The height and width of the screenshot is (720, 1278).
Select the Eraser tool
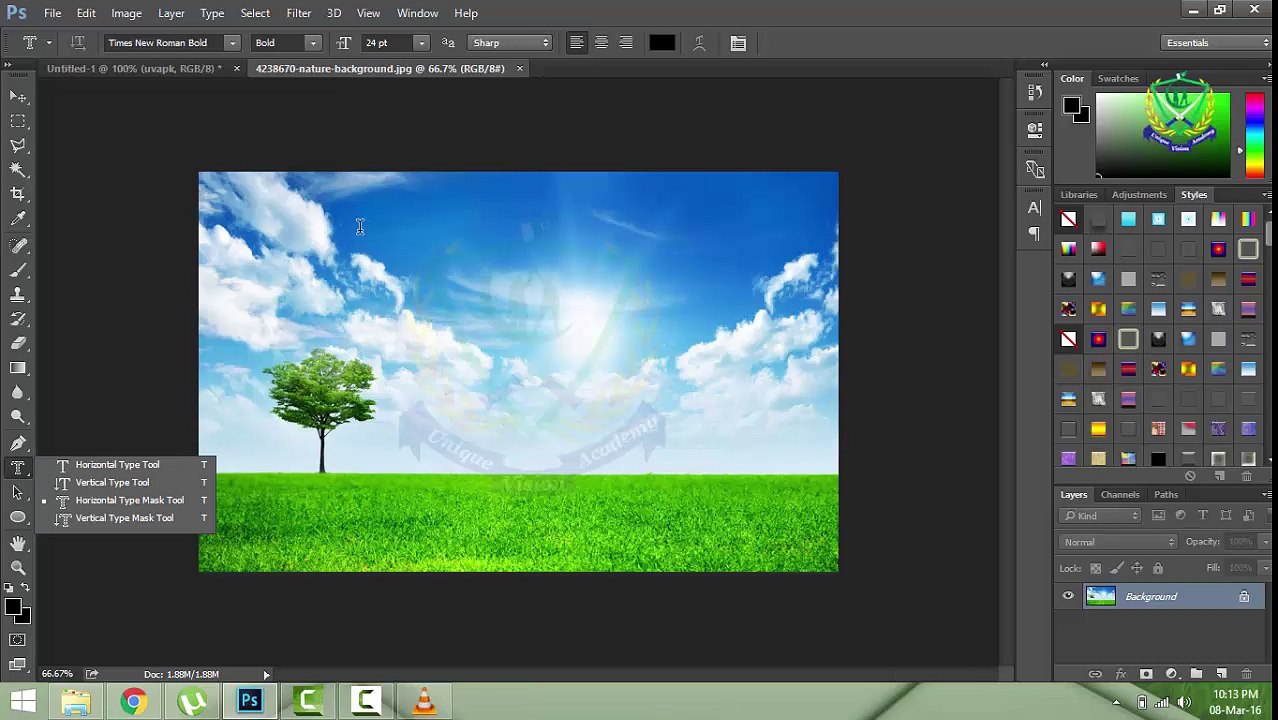(x=18, y=344)
